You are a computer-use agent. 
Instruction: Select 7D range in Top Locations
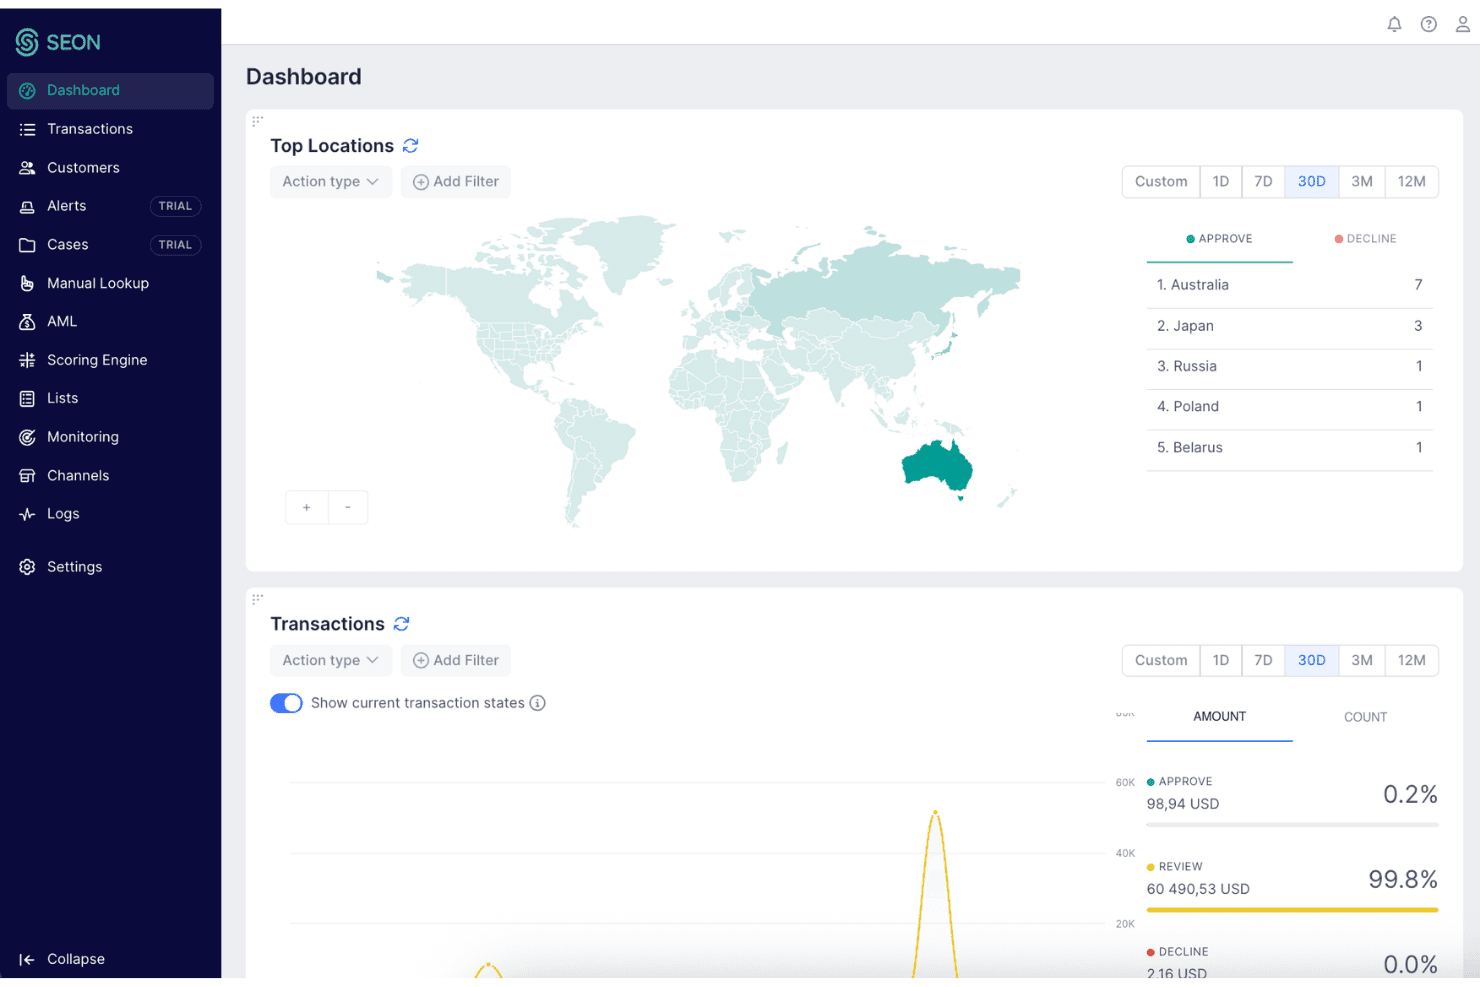[x=1263, y=182]
